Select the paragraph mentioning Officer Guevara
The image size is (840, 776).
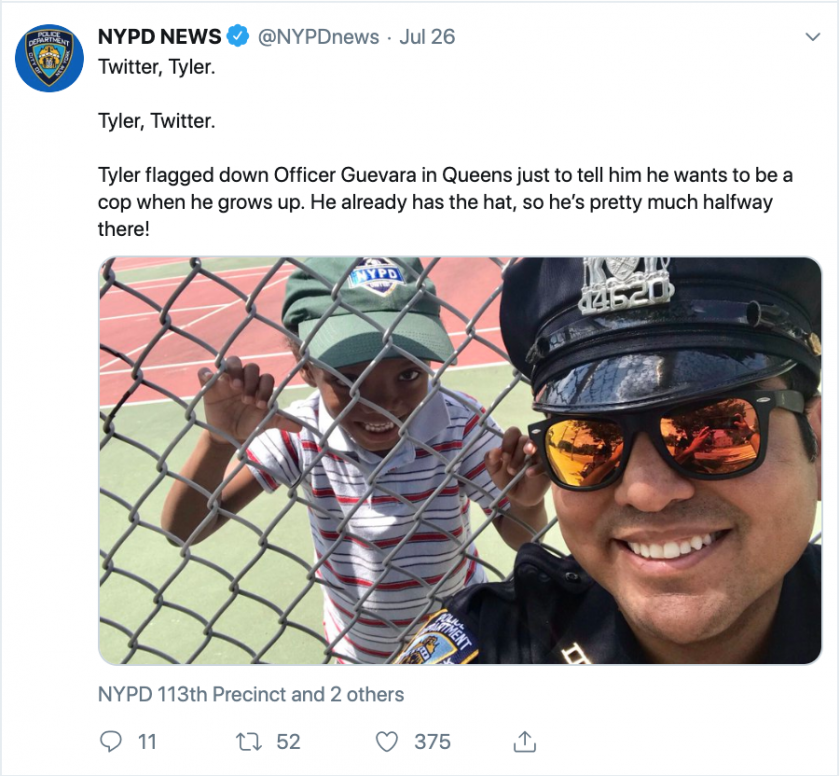[445, 202]
